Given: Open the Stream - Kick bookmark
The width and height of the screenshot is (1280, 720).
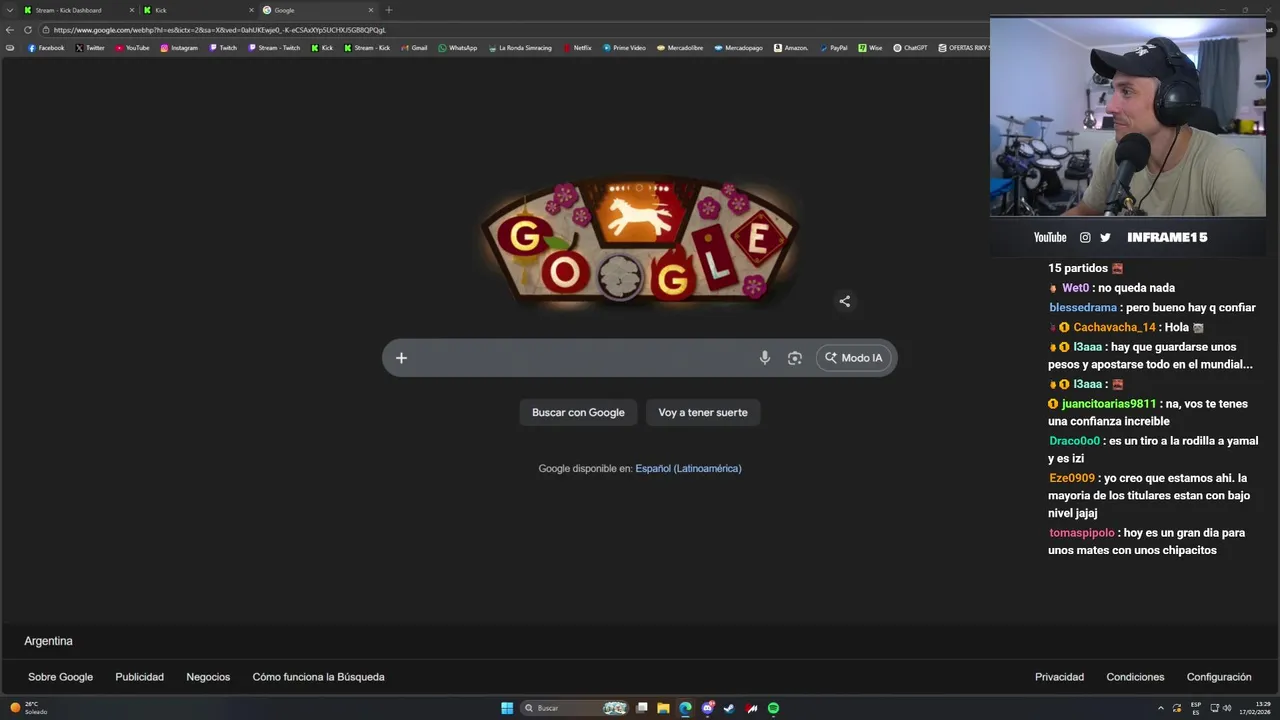Looking at the screenshot, I should click(367, 48).
